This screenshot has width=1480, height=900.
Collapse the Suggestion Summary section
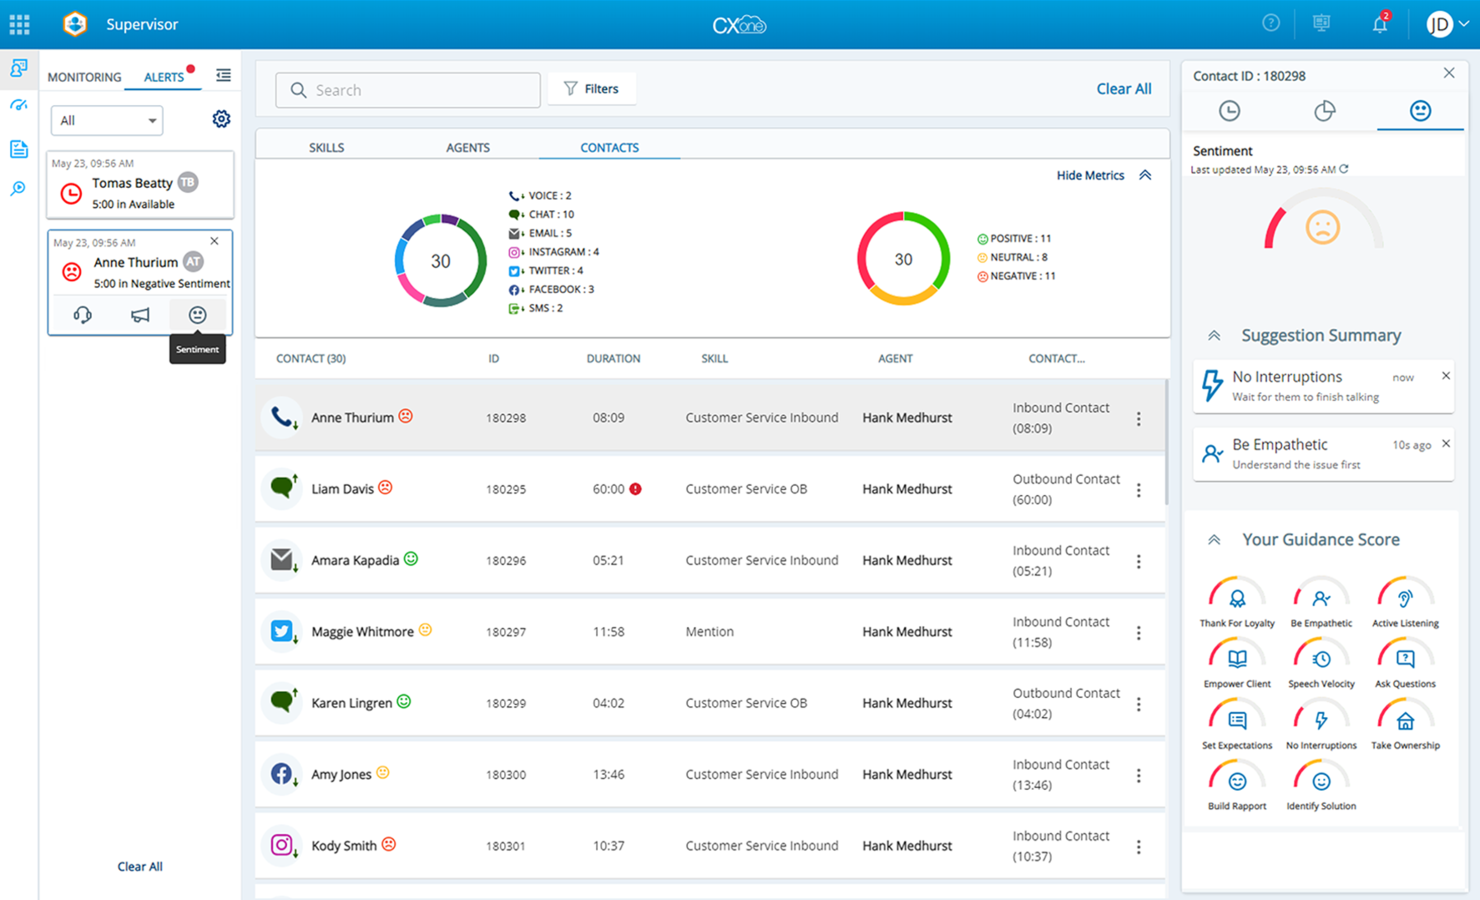[1214, 336]
